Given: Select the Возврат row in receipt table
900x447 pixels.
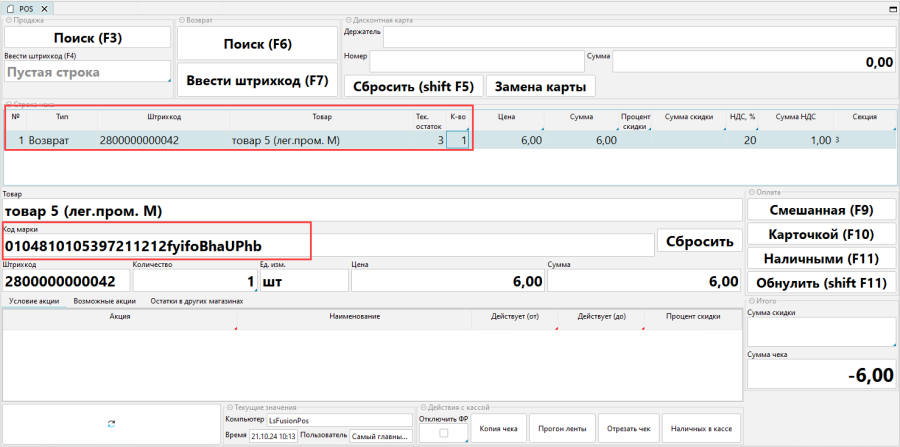Looking at the screenshot, I should (50, 141).
